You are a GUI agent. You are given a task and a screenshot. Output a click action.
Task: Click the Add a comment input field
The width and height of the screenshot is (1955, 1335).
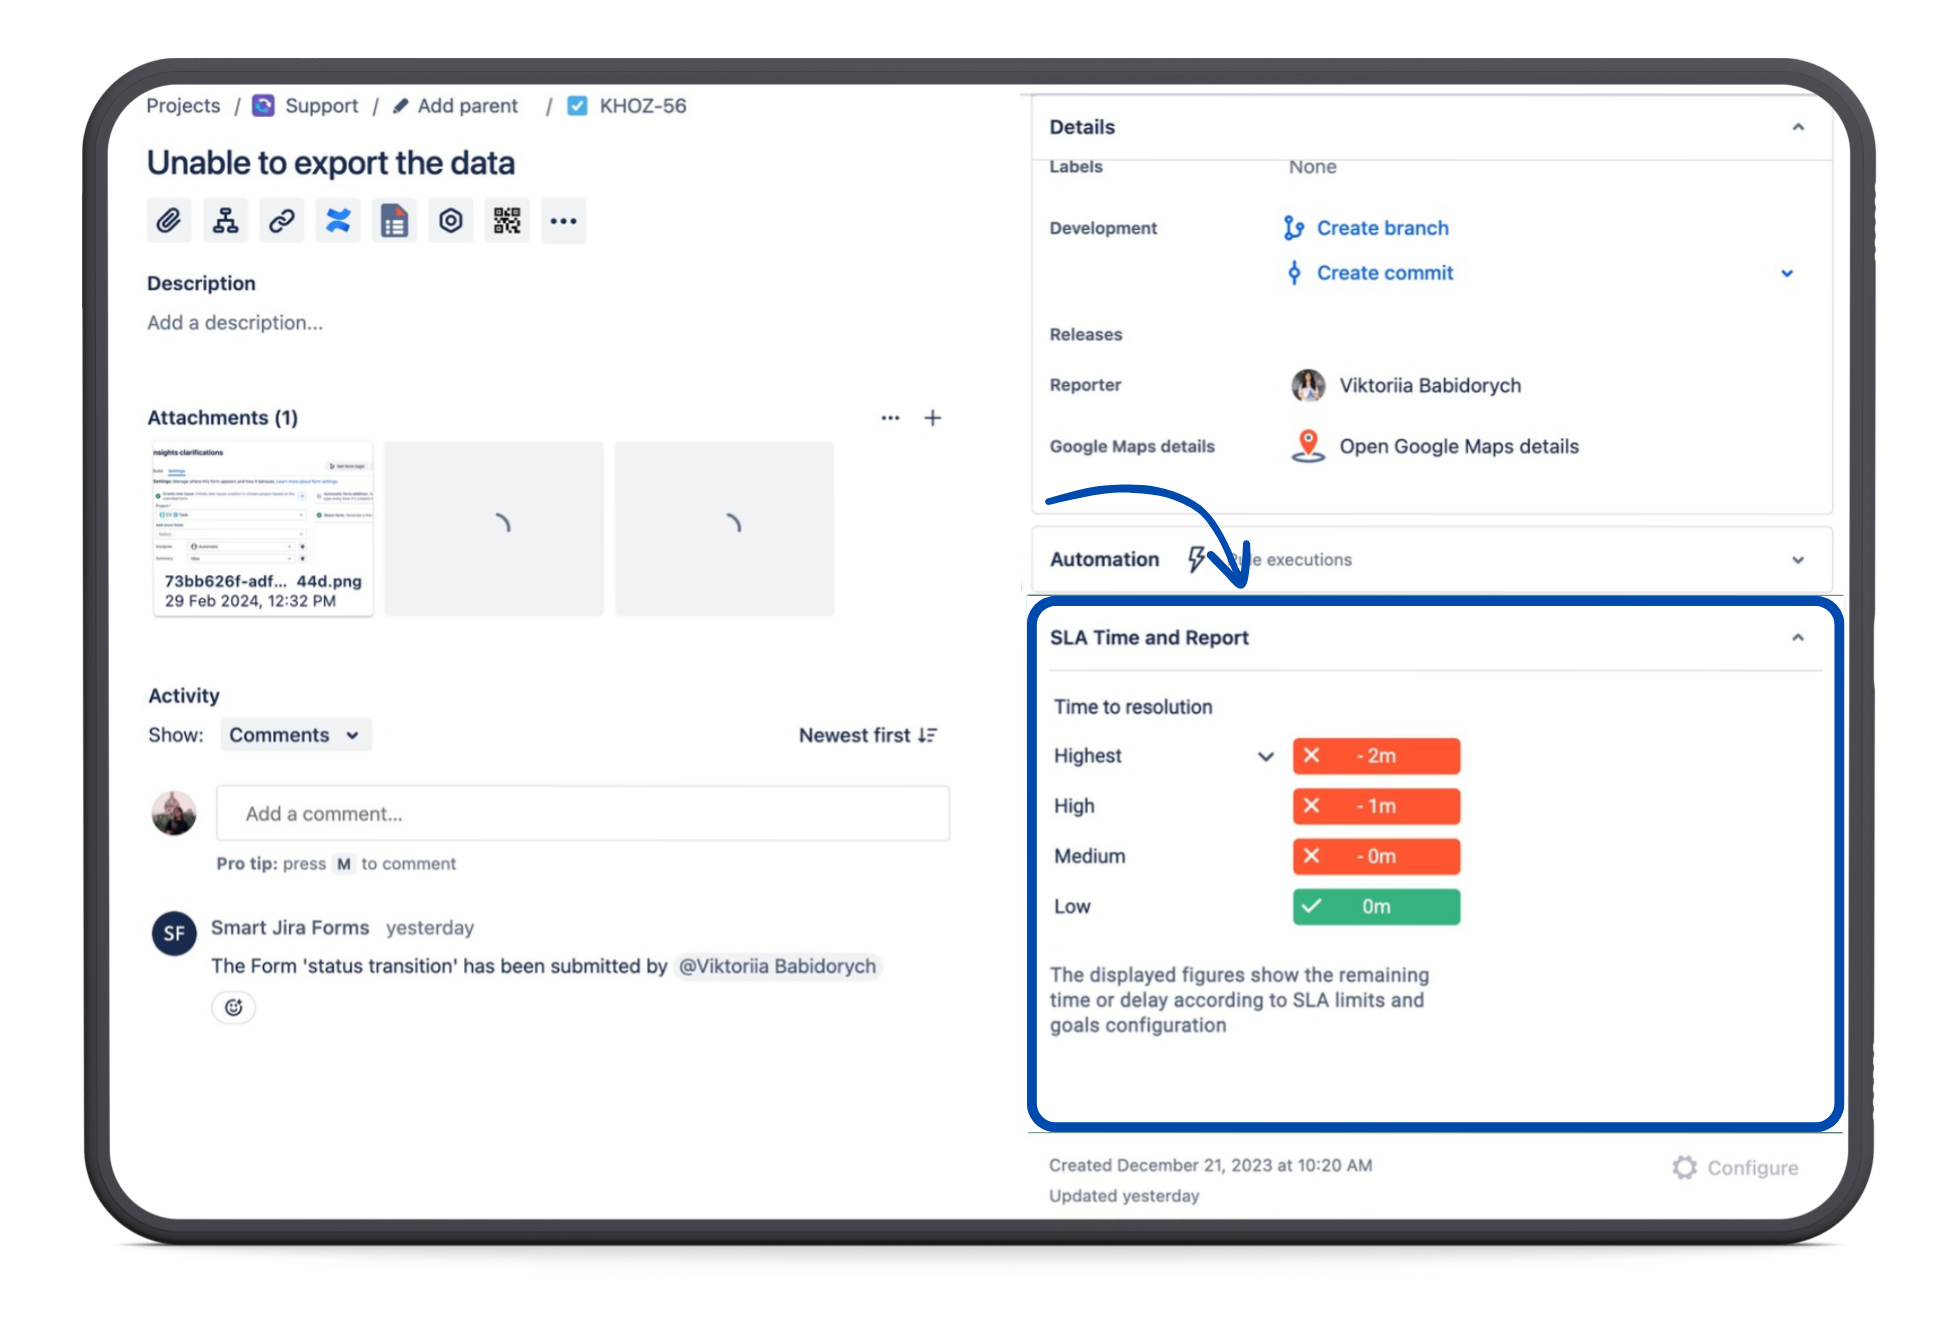[582, 814]
